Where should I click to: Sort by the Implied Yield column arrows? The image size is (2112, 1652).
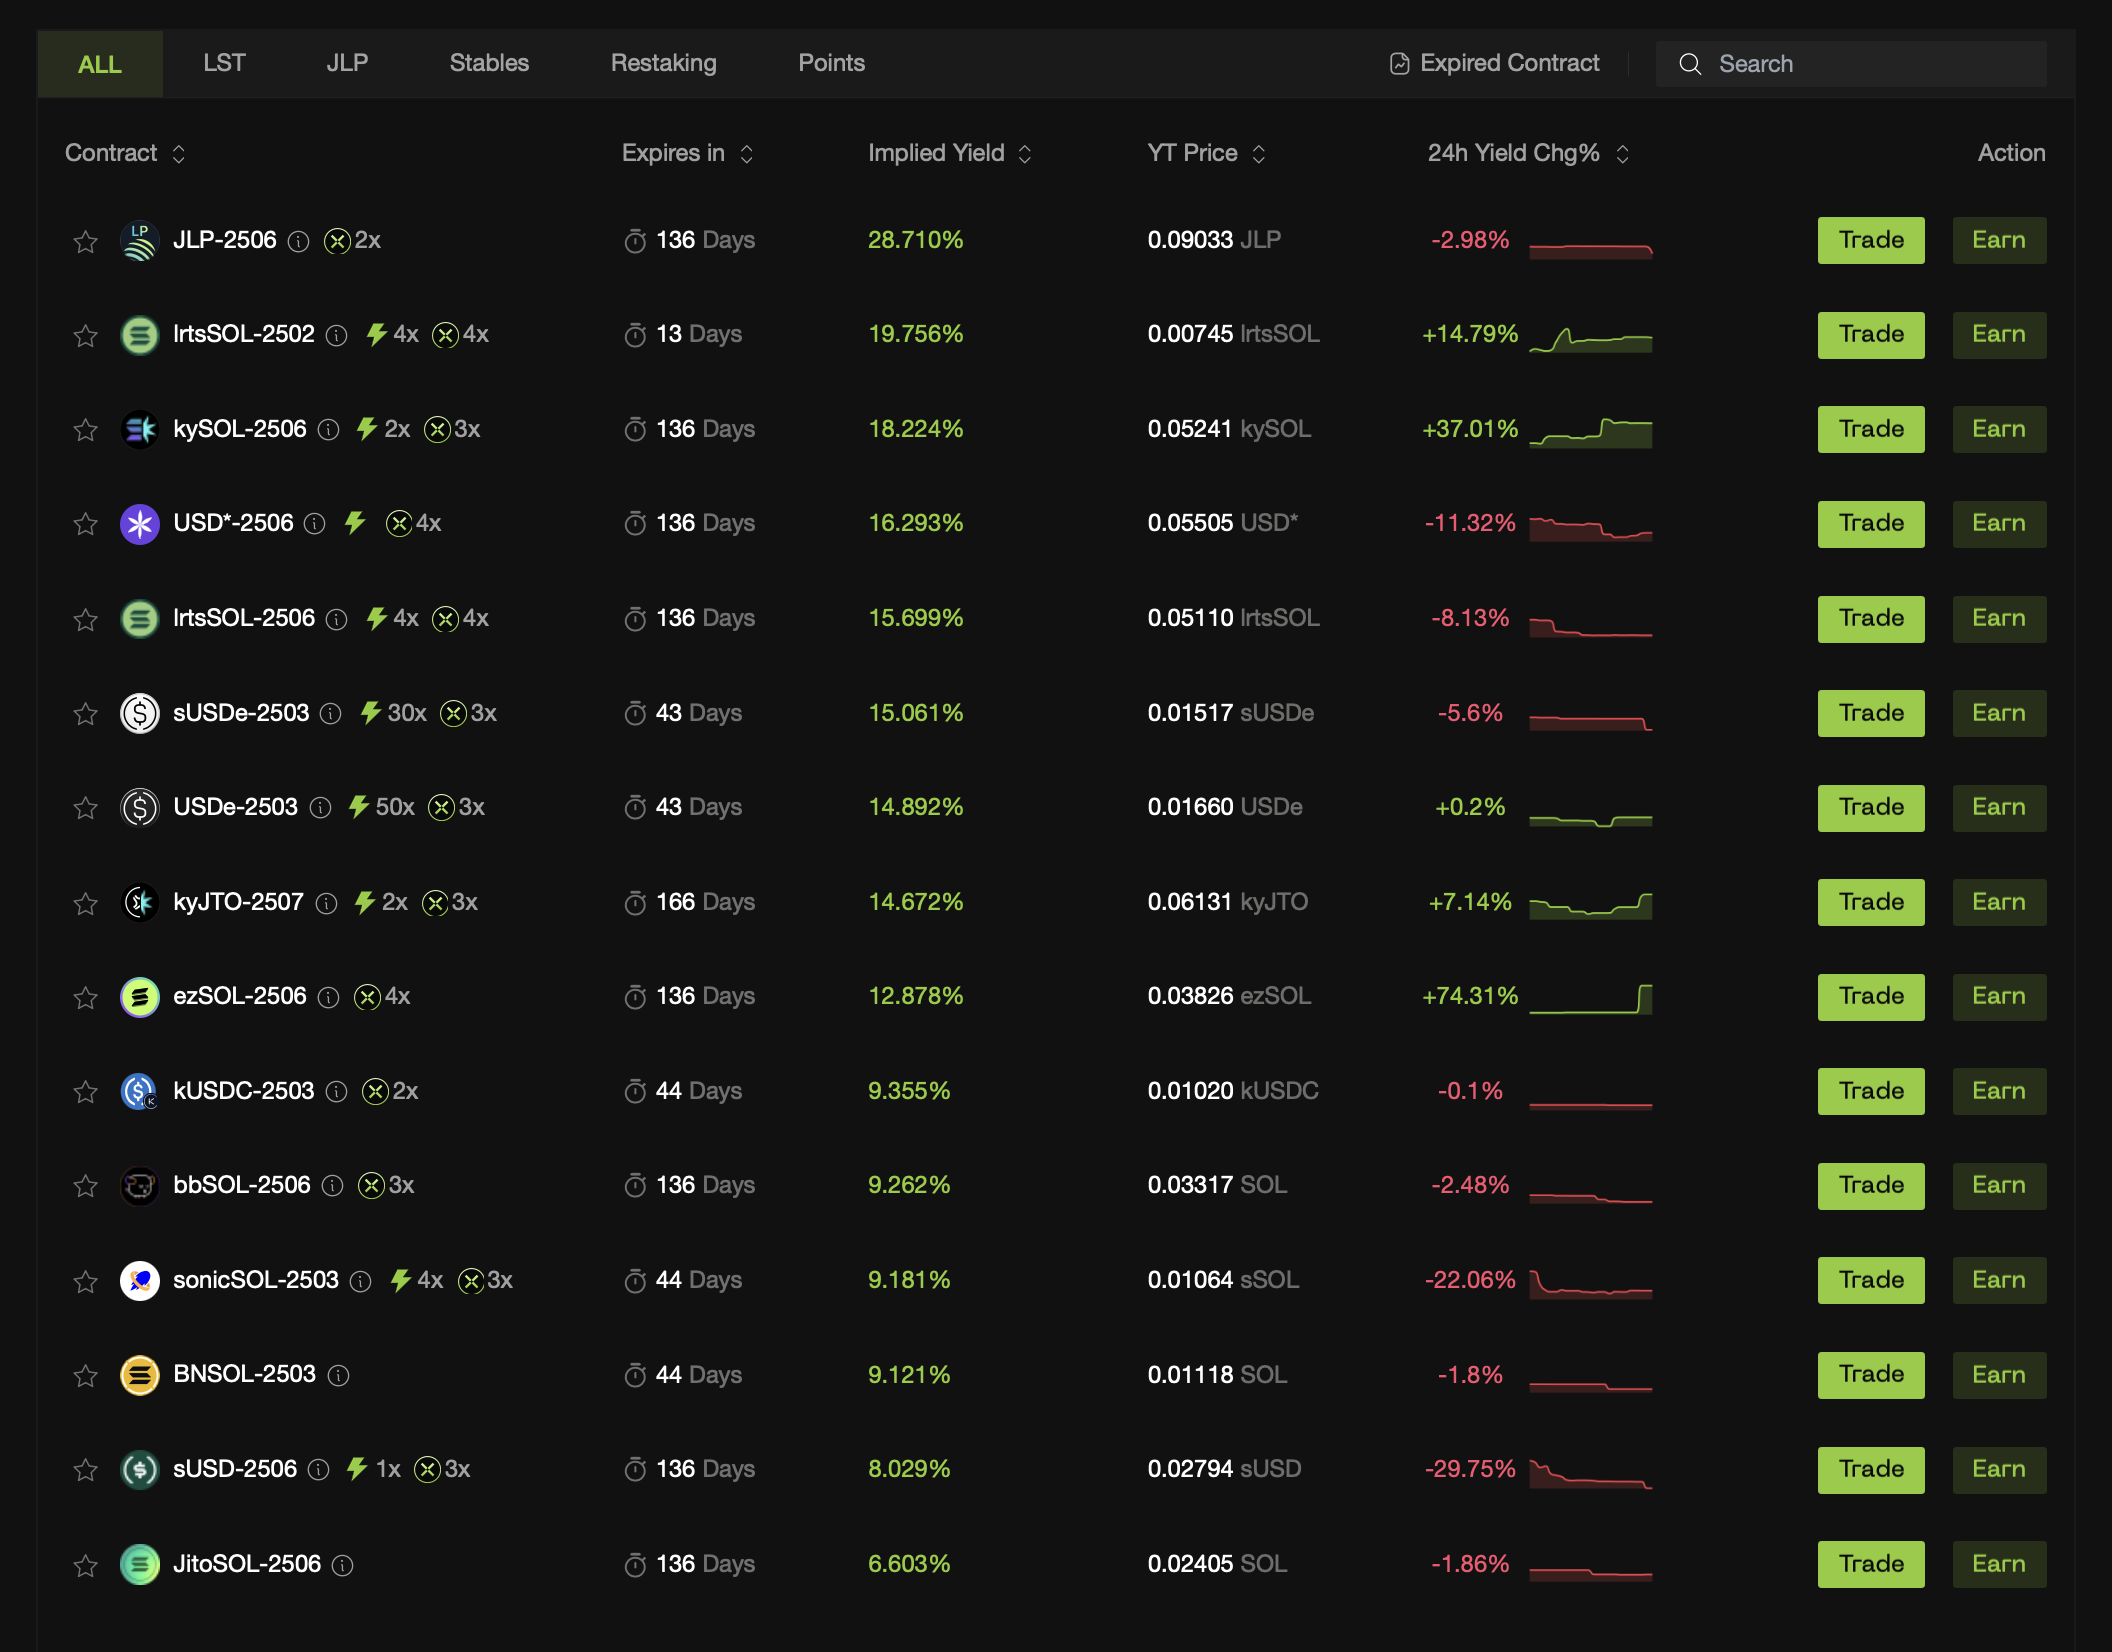tap(1025, 154)
